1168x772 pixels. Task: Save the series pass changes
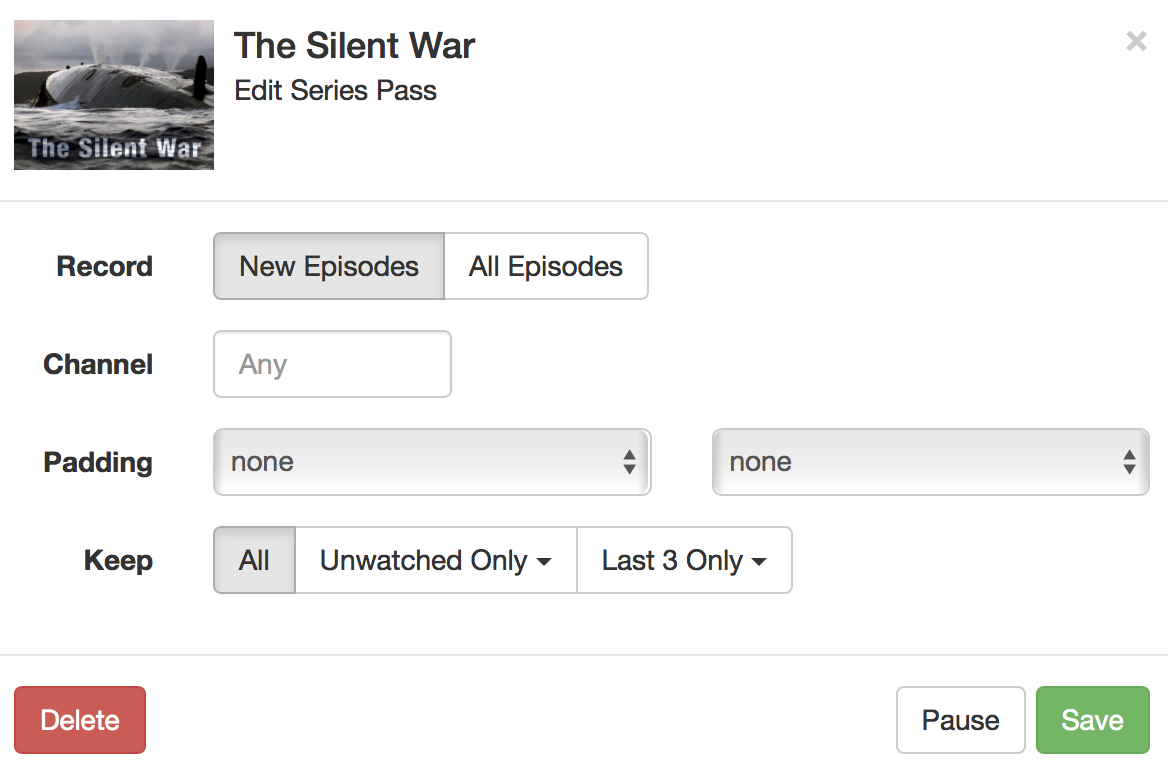[1092, 720]
